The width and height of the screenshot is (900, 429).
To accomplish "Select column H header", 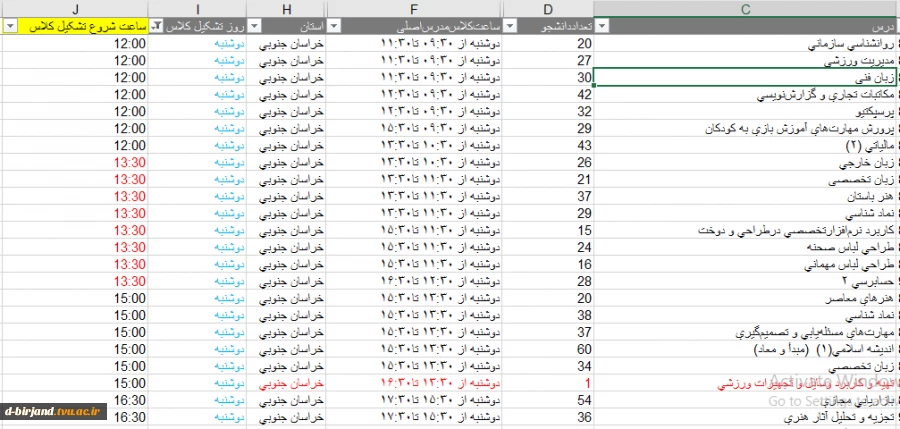I will pos(286,9).
